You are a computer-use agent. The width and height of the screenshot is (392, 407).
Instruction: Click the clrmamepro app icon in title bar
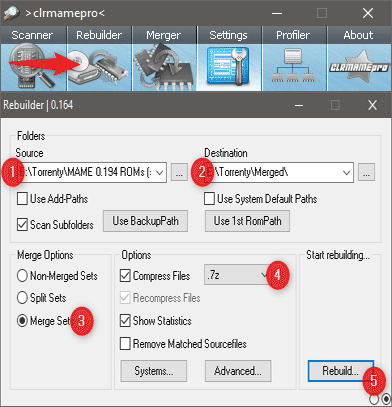tap(11, 13)
